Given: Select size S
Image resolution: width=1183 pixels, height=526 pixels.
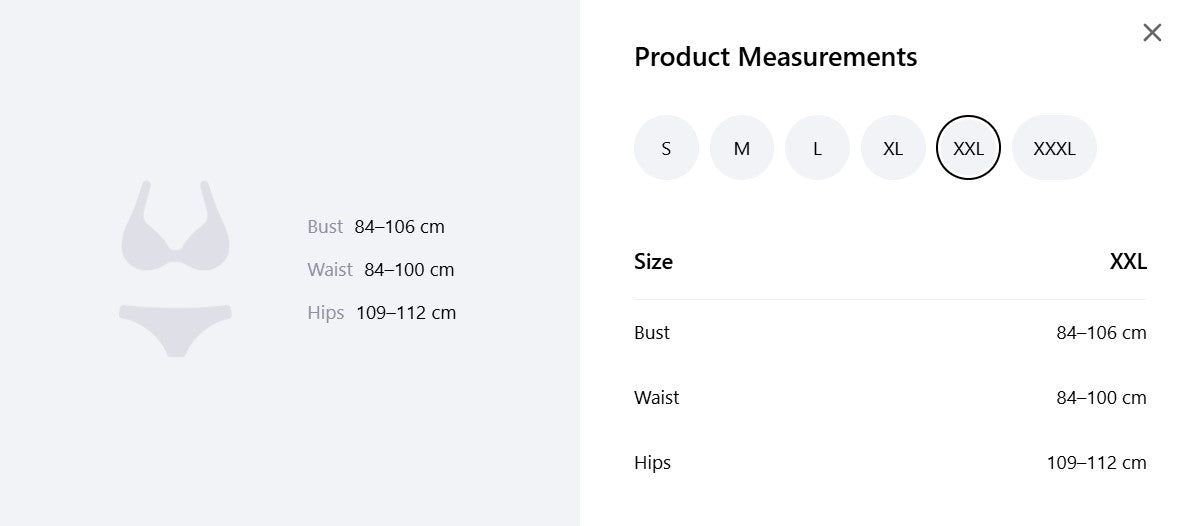Looking at the screenshot, I should coord(666,148).
